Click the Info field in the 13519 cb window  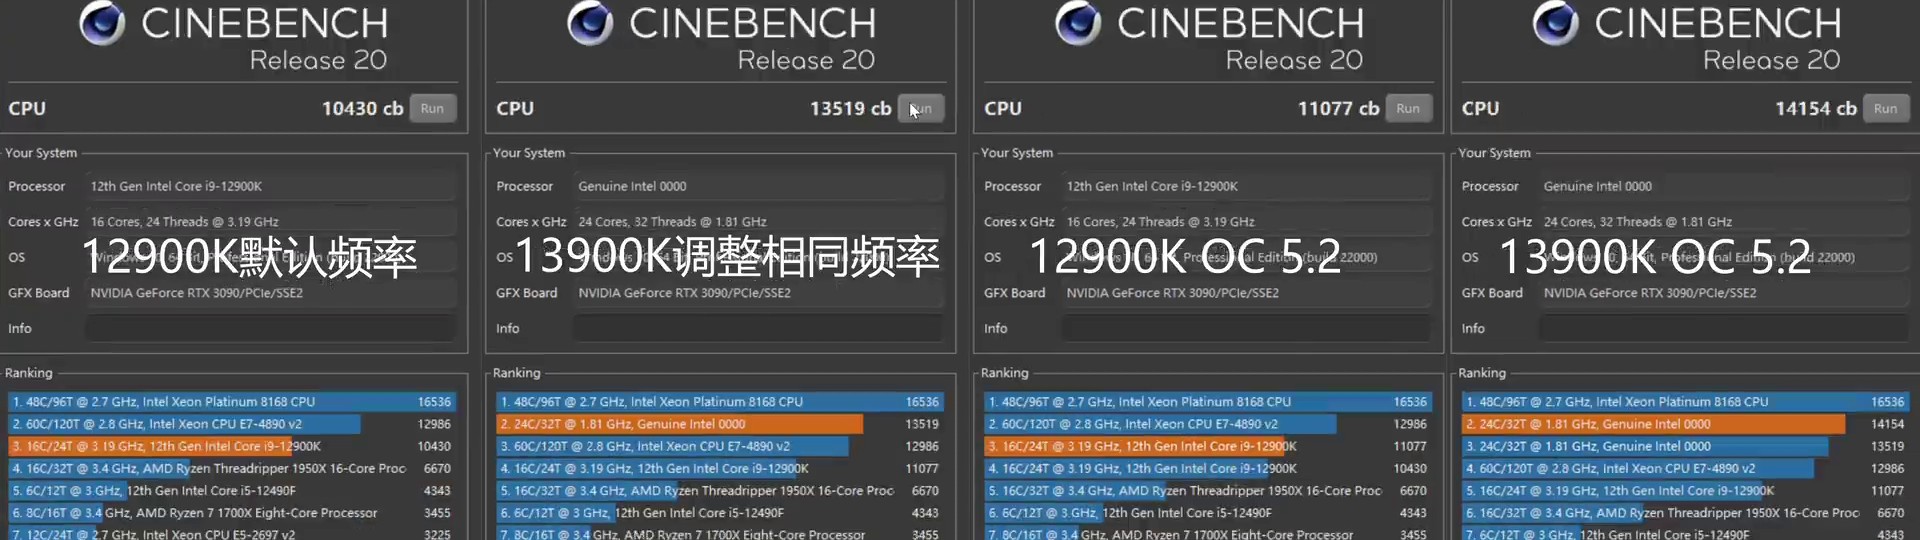[759, 328]
